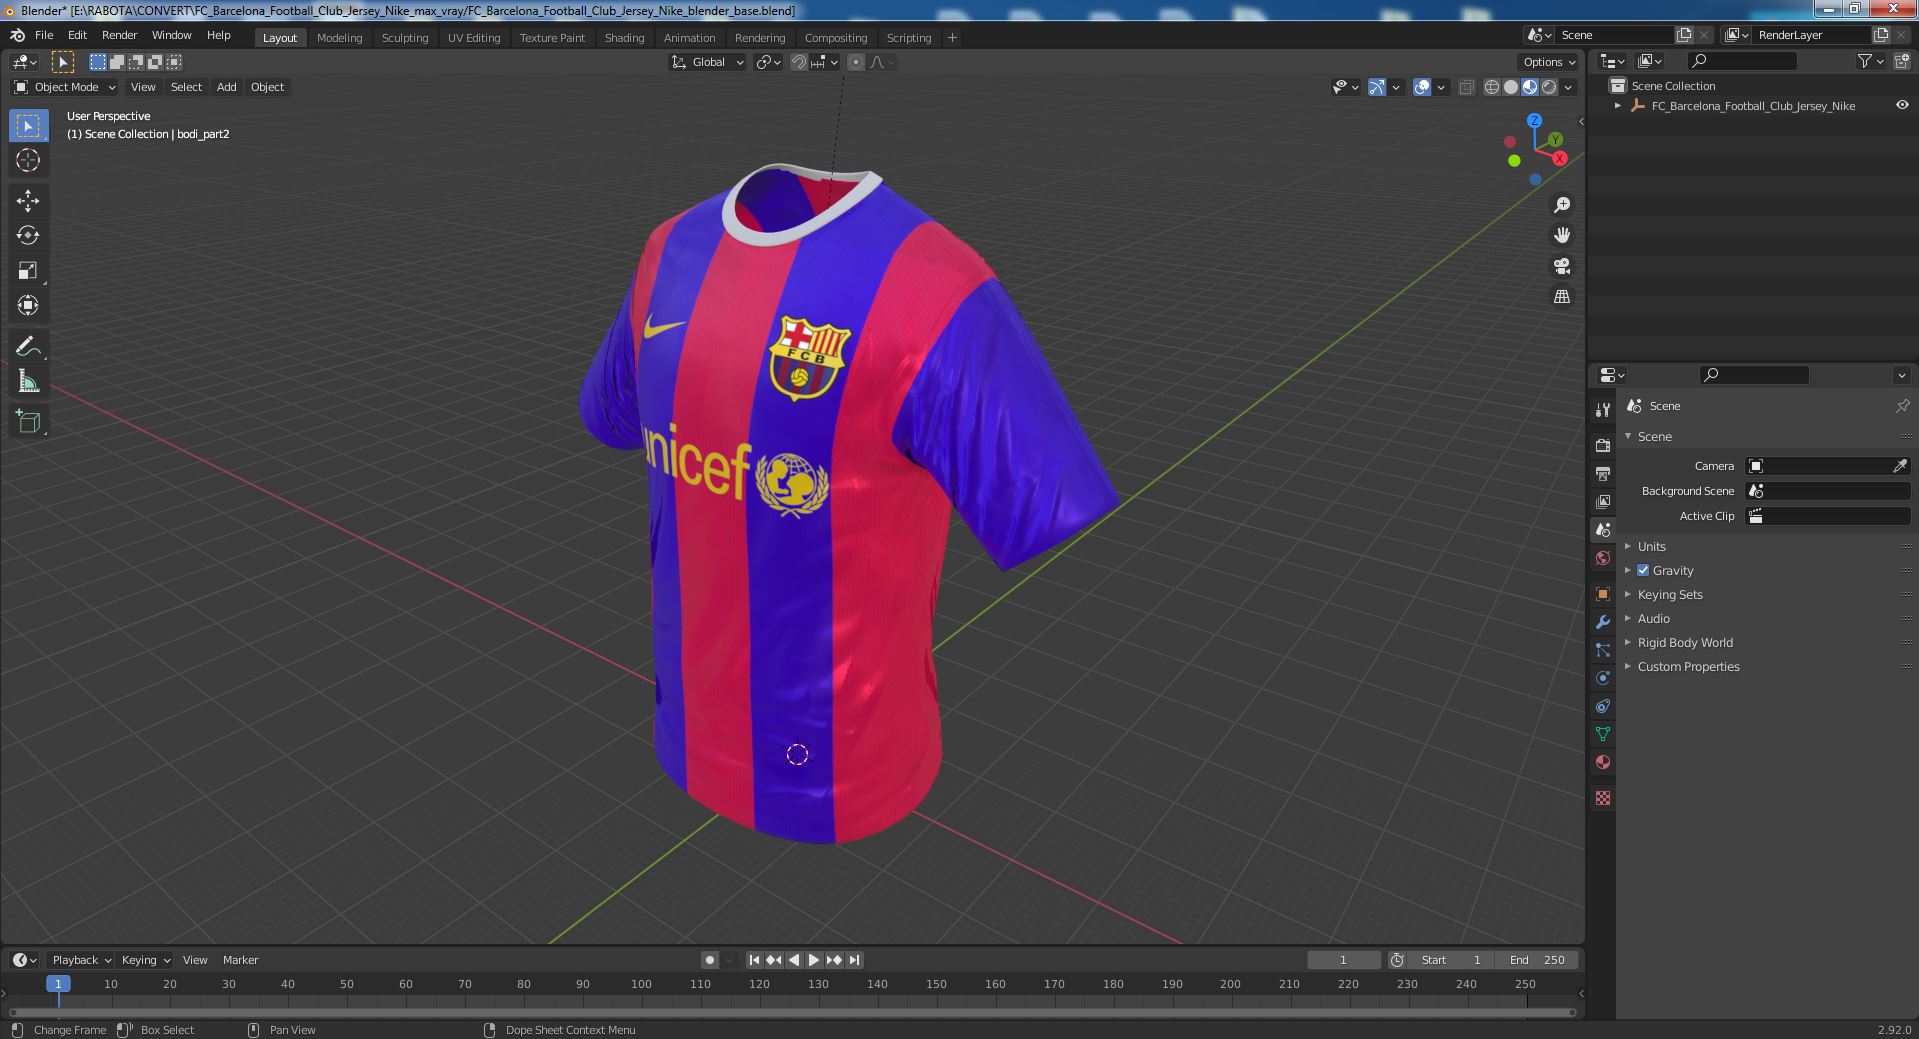Click the viewport zoom magnifier icon

(x=1562, y=205)
